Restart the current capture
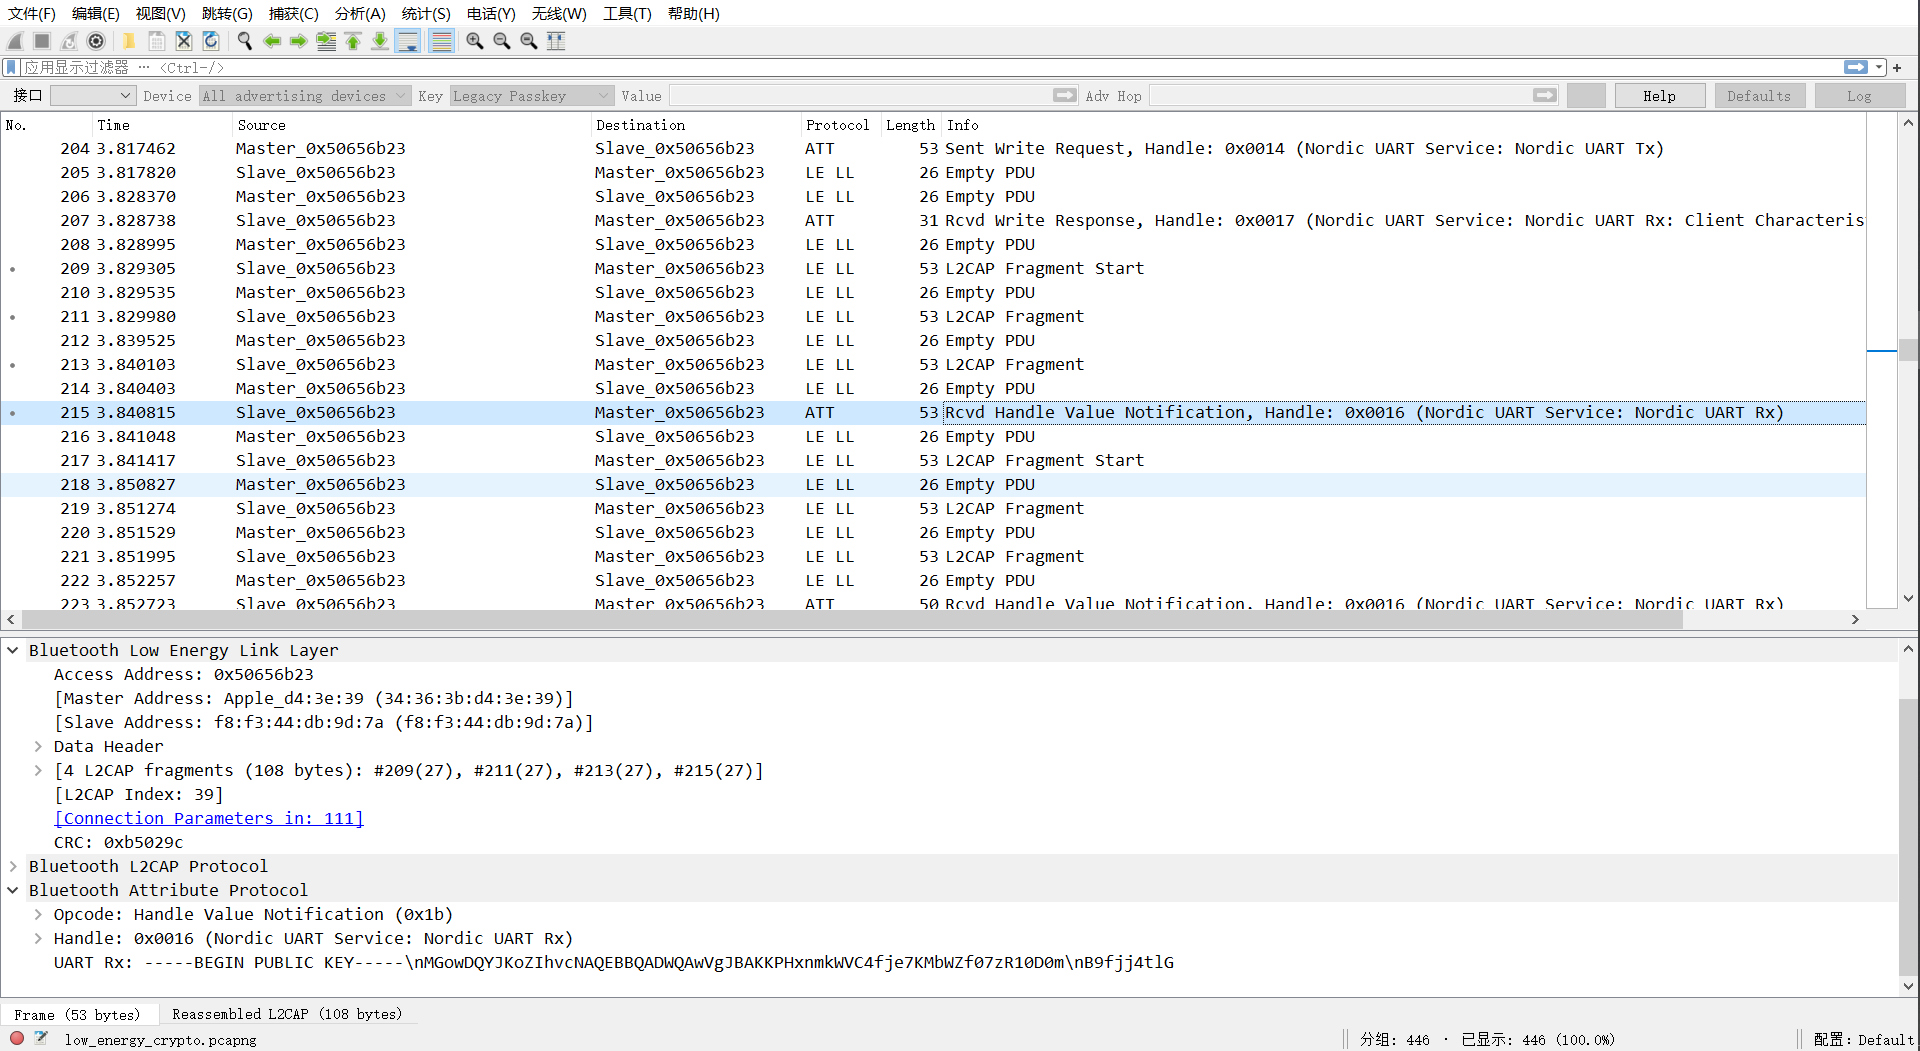1920x1051 pixels. 69,41
